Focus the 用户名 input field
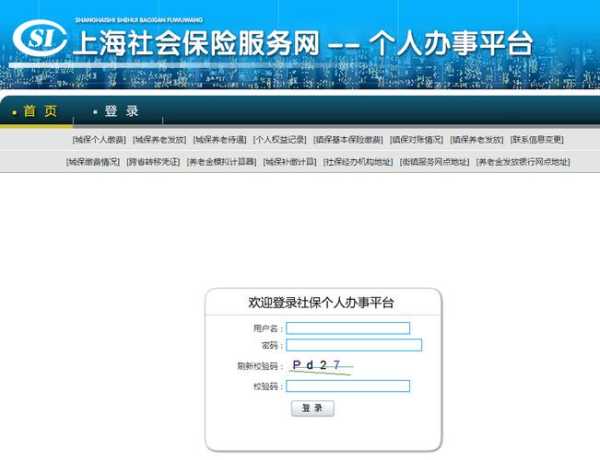The image size is (600, 460). point(348,328)
